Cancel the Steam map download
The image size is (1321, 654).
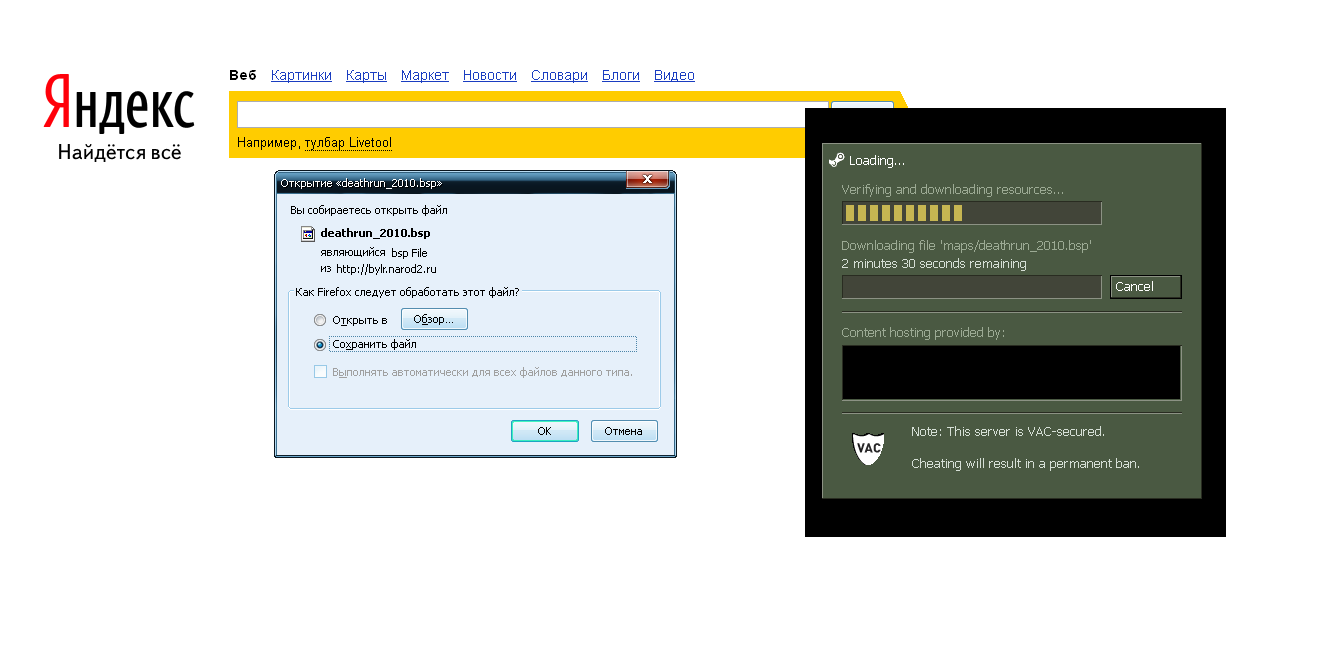(1146, 287)
